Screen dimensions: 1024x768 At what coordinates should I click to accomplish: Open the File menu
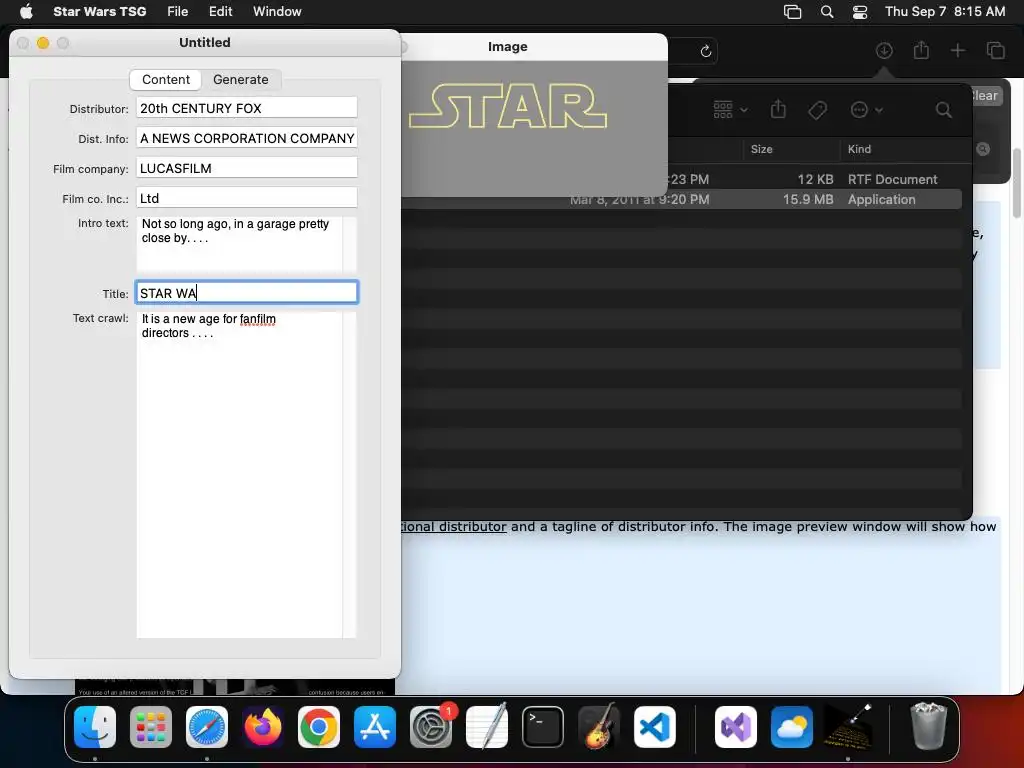(177, 11)
